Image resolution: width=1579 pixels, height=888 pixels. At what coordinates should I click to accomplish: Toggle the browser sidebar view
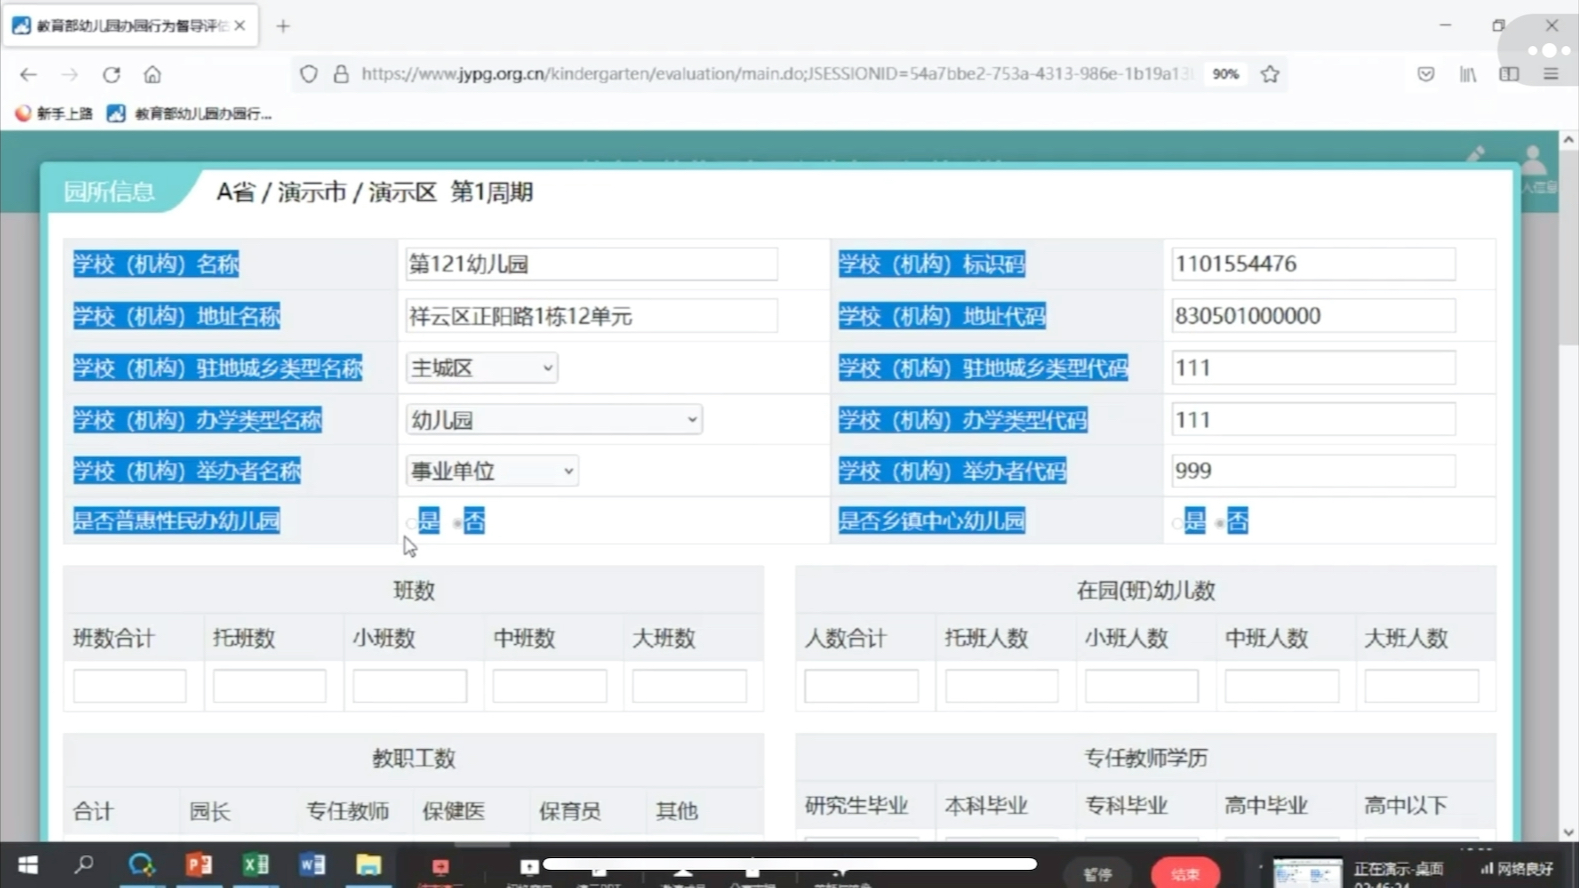[x=1509, y=74]
